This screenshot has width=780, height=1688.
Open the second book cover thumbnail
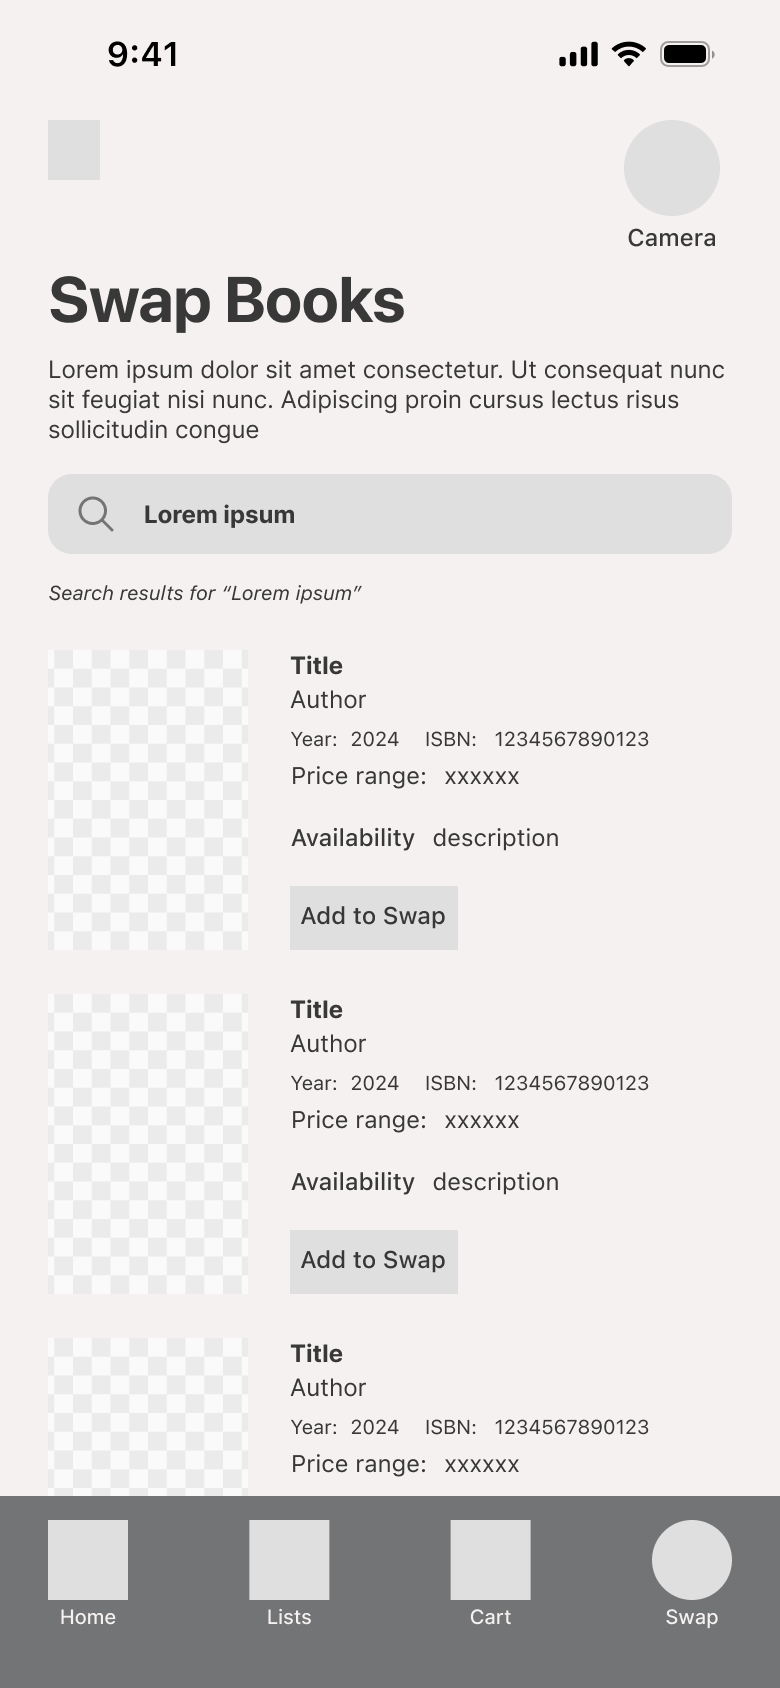click(x=148, y=1144)
